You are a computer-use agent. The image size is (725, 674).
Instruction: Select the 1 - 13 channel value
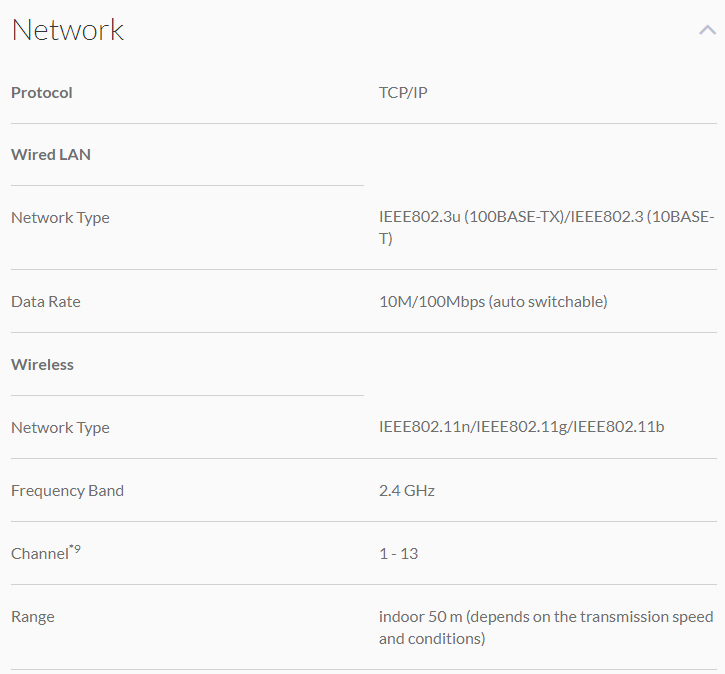(x=398, y=554)
